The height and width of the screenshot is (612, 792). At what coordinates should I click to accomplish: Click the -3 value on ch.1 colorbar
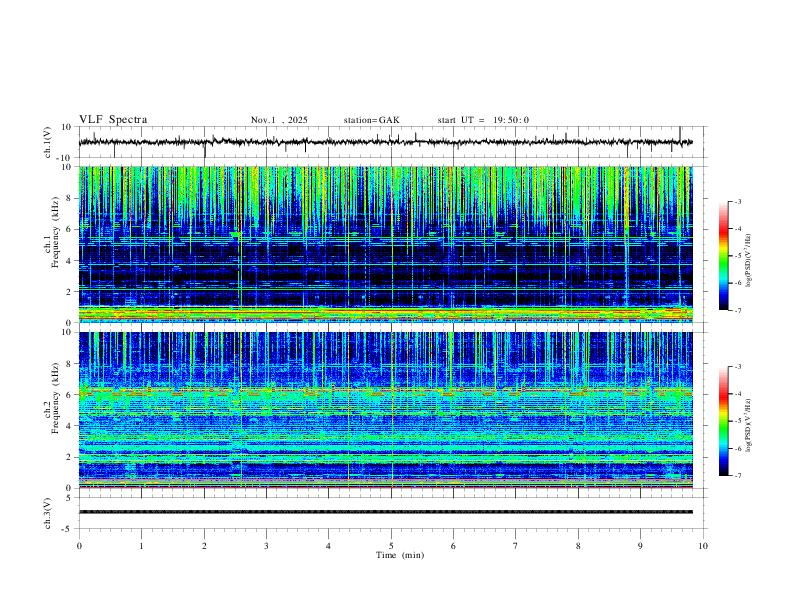(x=737, y=201)
